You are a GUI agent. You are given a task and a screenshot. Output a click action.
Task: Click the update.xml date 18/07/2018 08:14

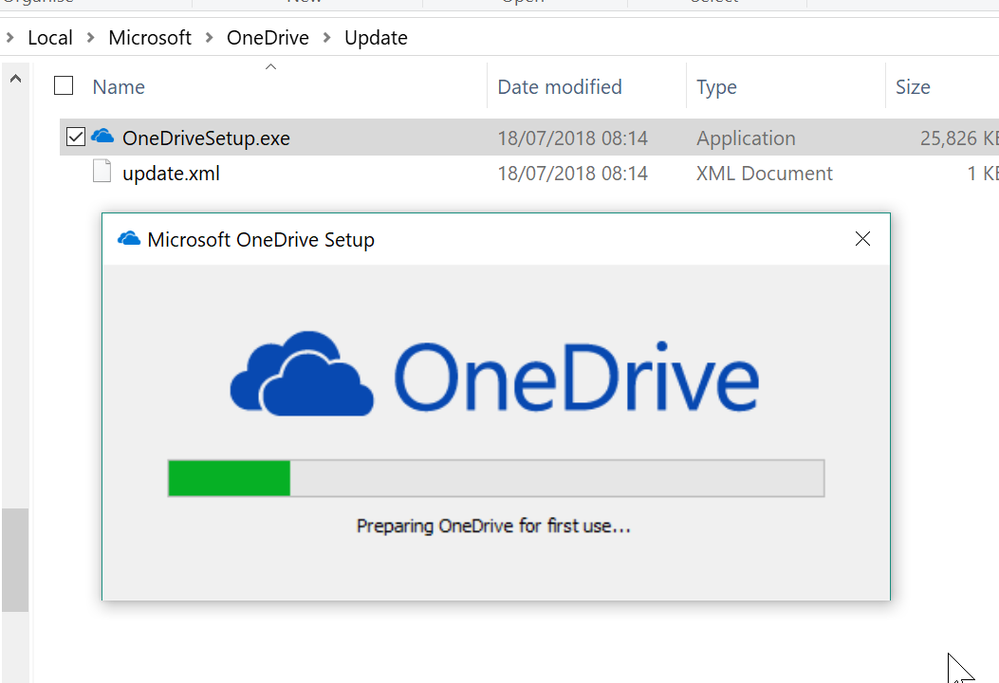[x=572, y=173]
